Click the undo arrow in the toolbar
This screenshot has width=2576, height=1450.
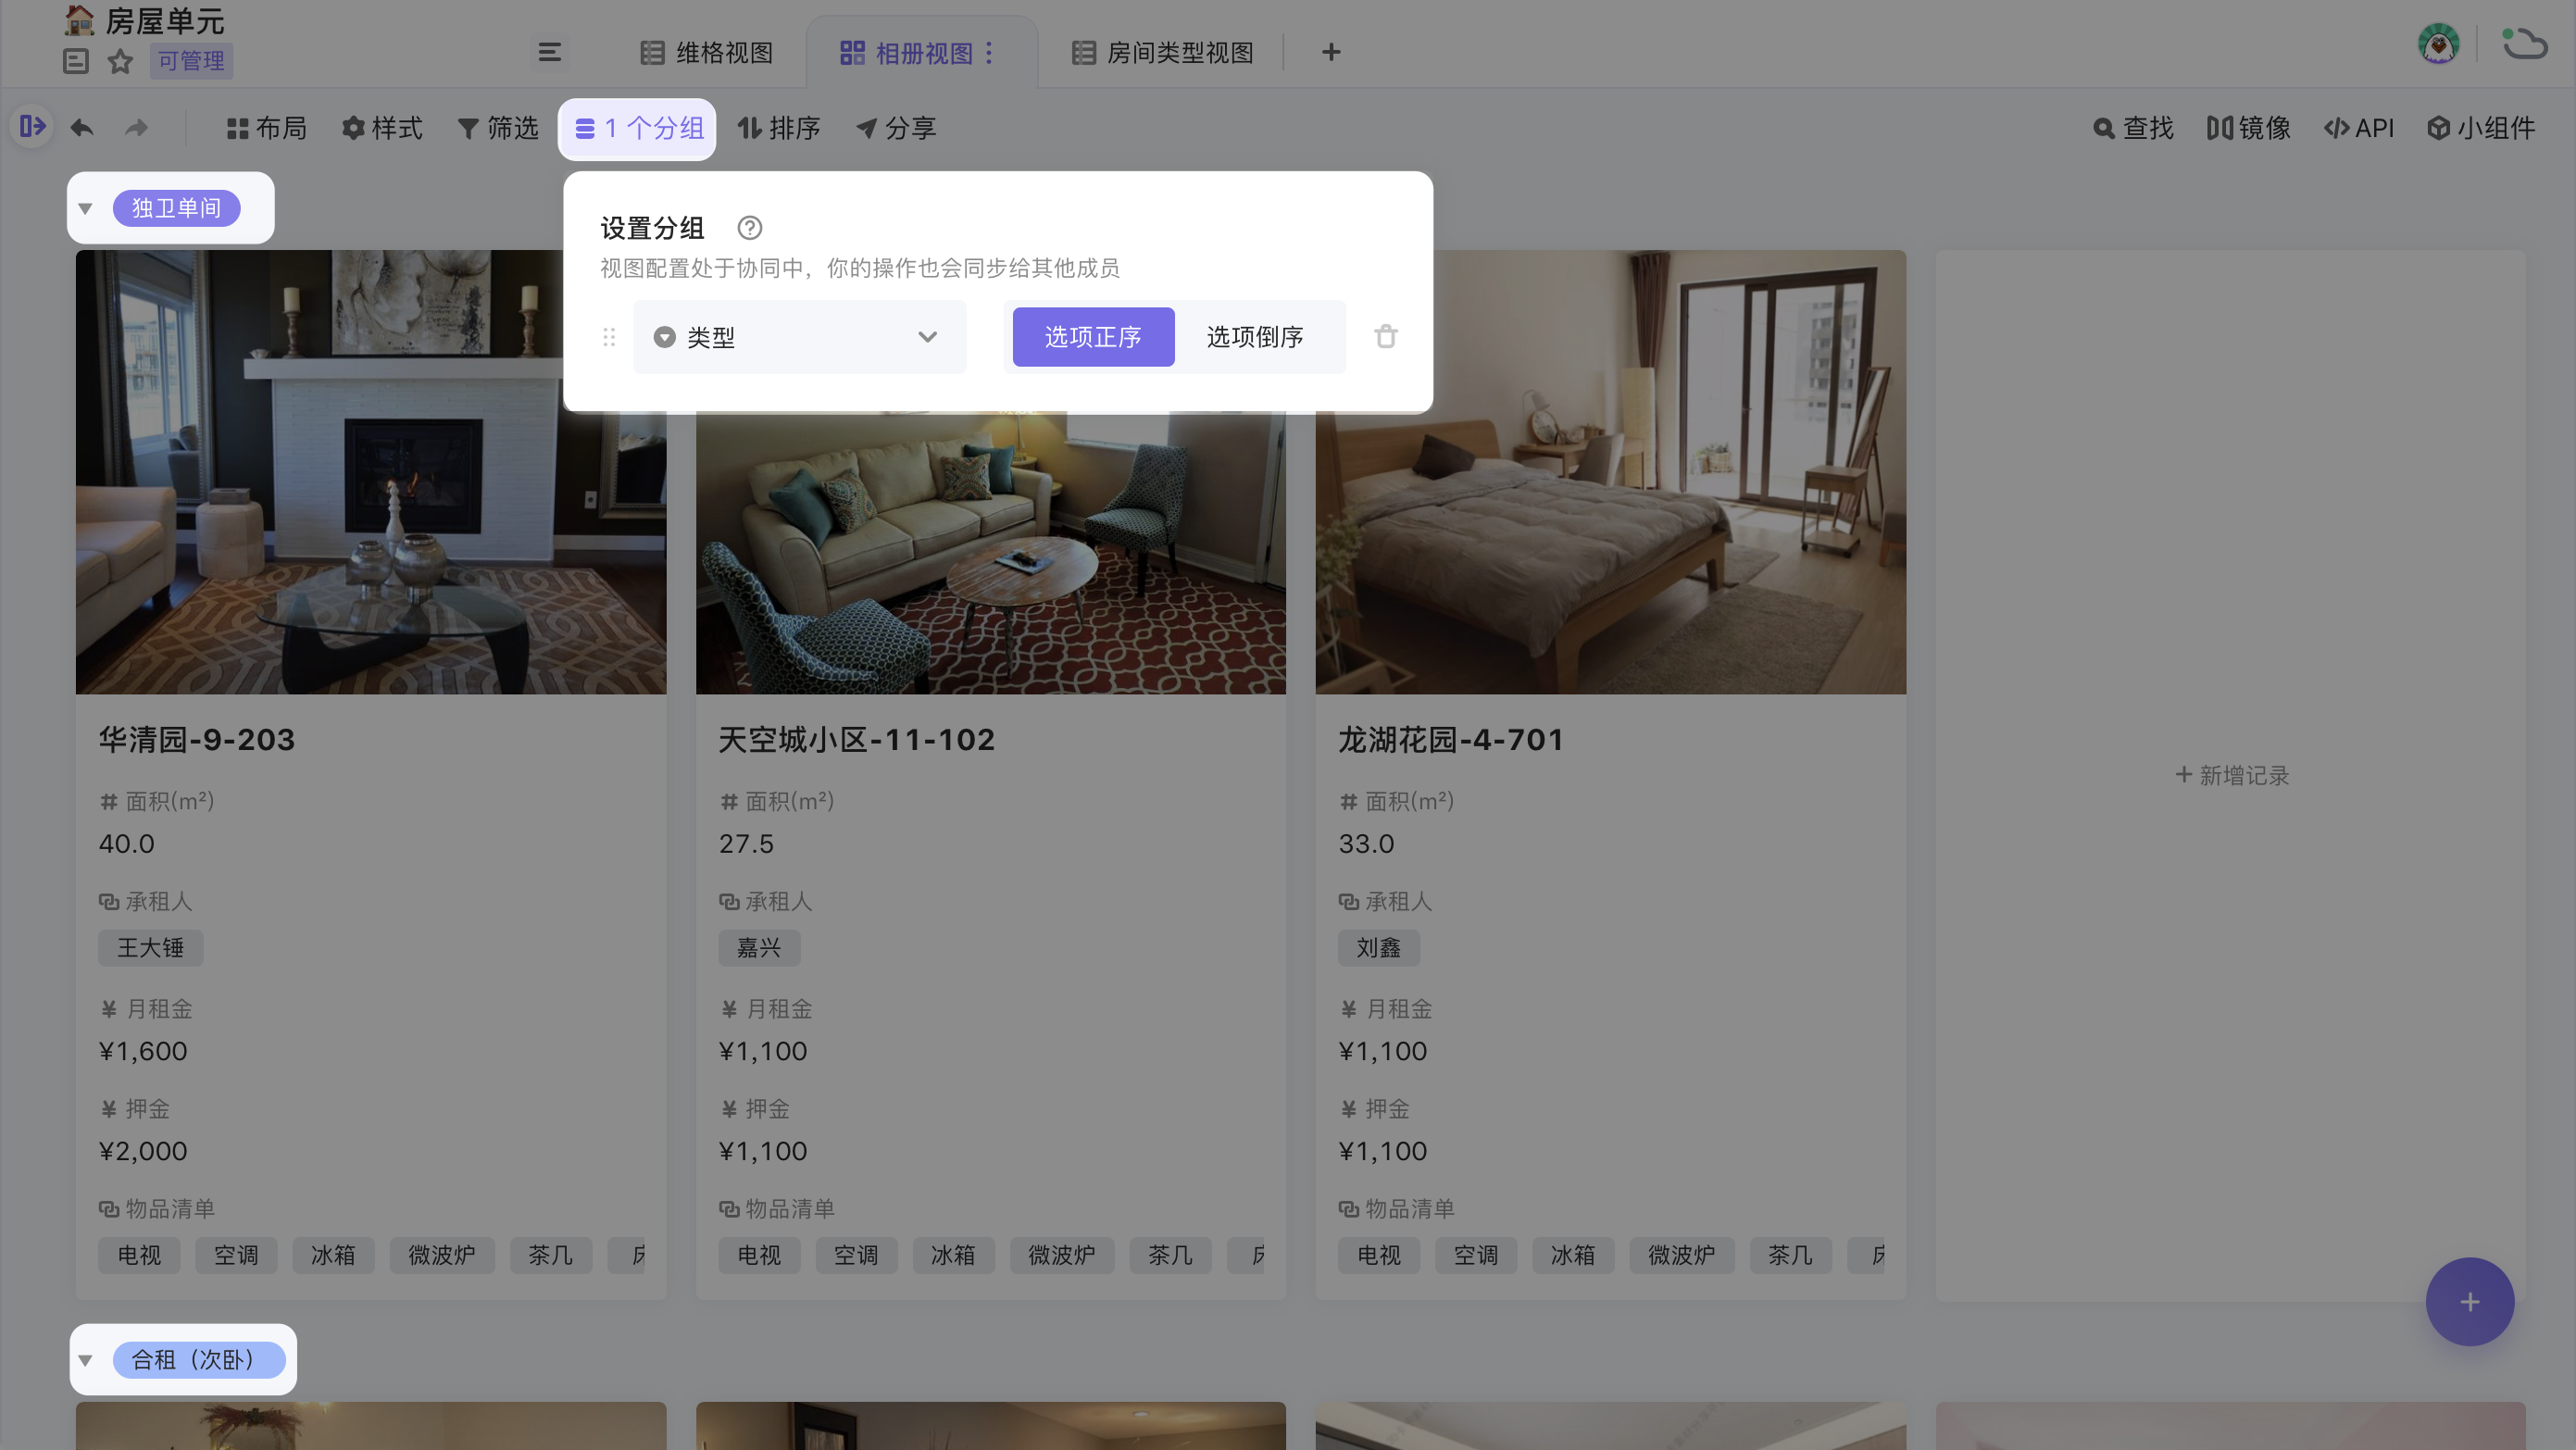(x=82, y=128)
